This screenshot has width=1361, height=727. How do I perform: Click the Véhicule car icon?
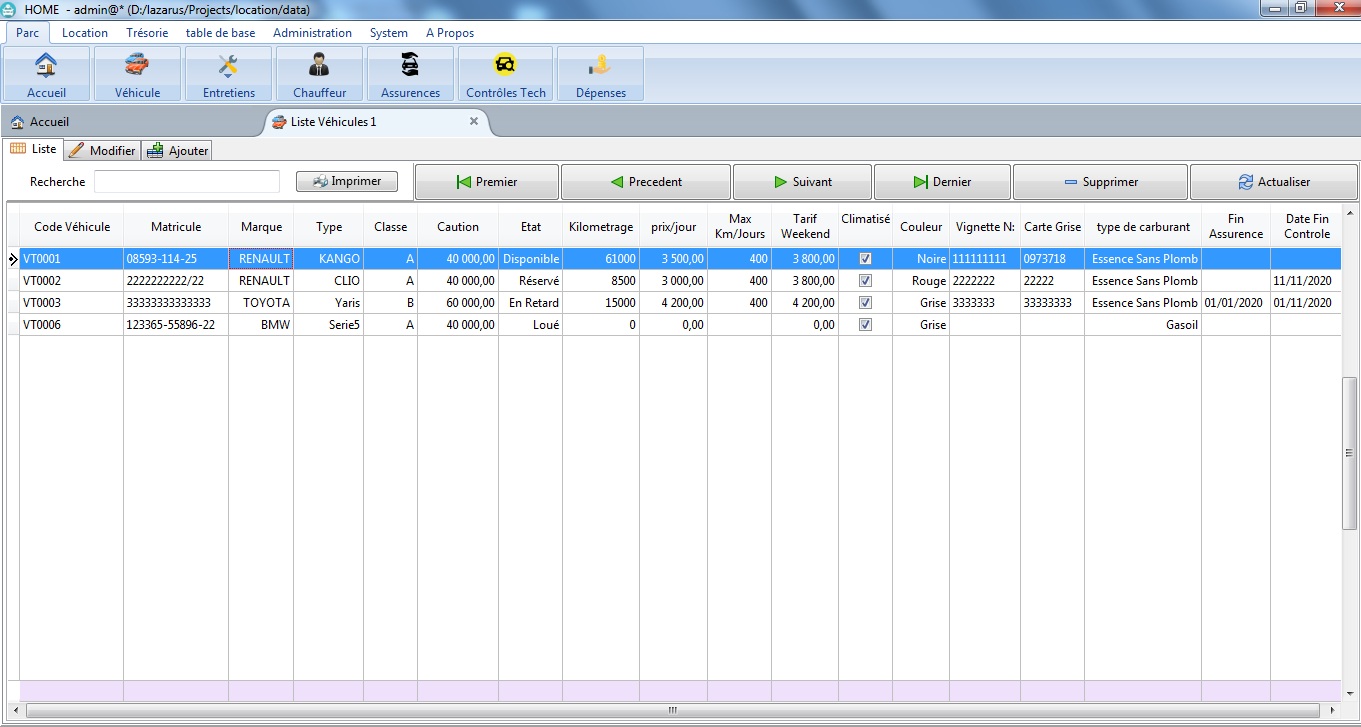(137, 74)
